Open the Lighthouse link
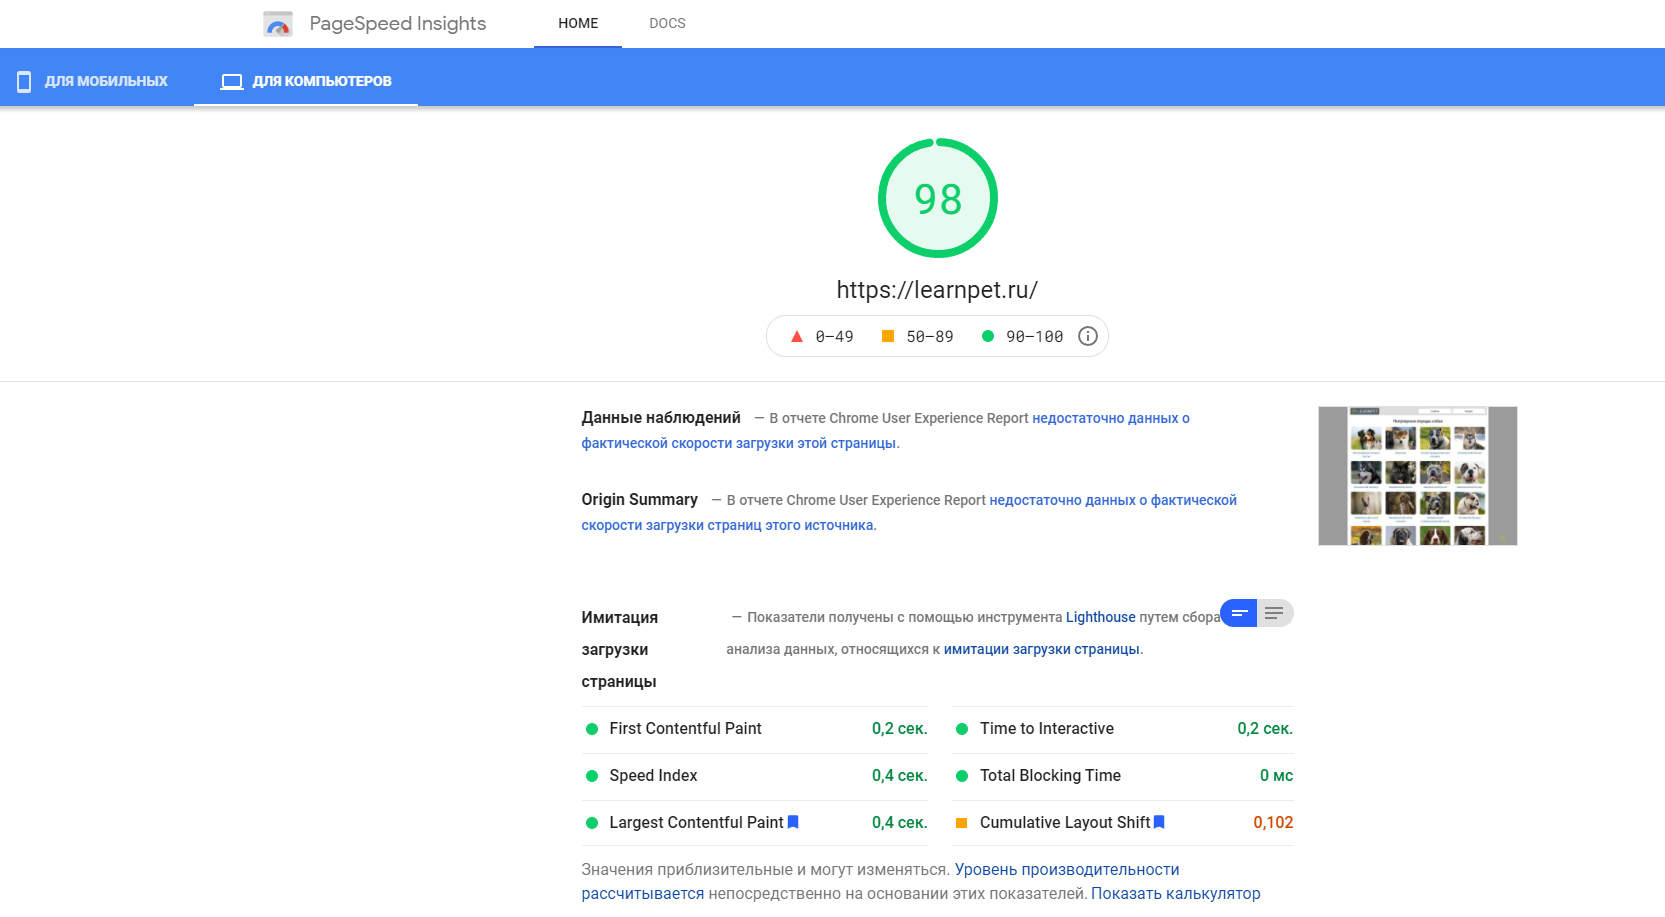This screenshot has height=917, width=1665. [1100, 617]
